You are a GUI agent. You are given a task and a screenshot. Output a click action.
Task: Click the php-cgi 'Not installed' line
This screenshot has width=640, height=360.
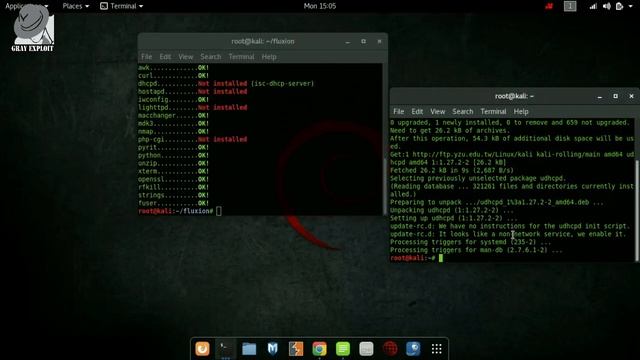(192, 139)
